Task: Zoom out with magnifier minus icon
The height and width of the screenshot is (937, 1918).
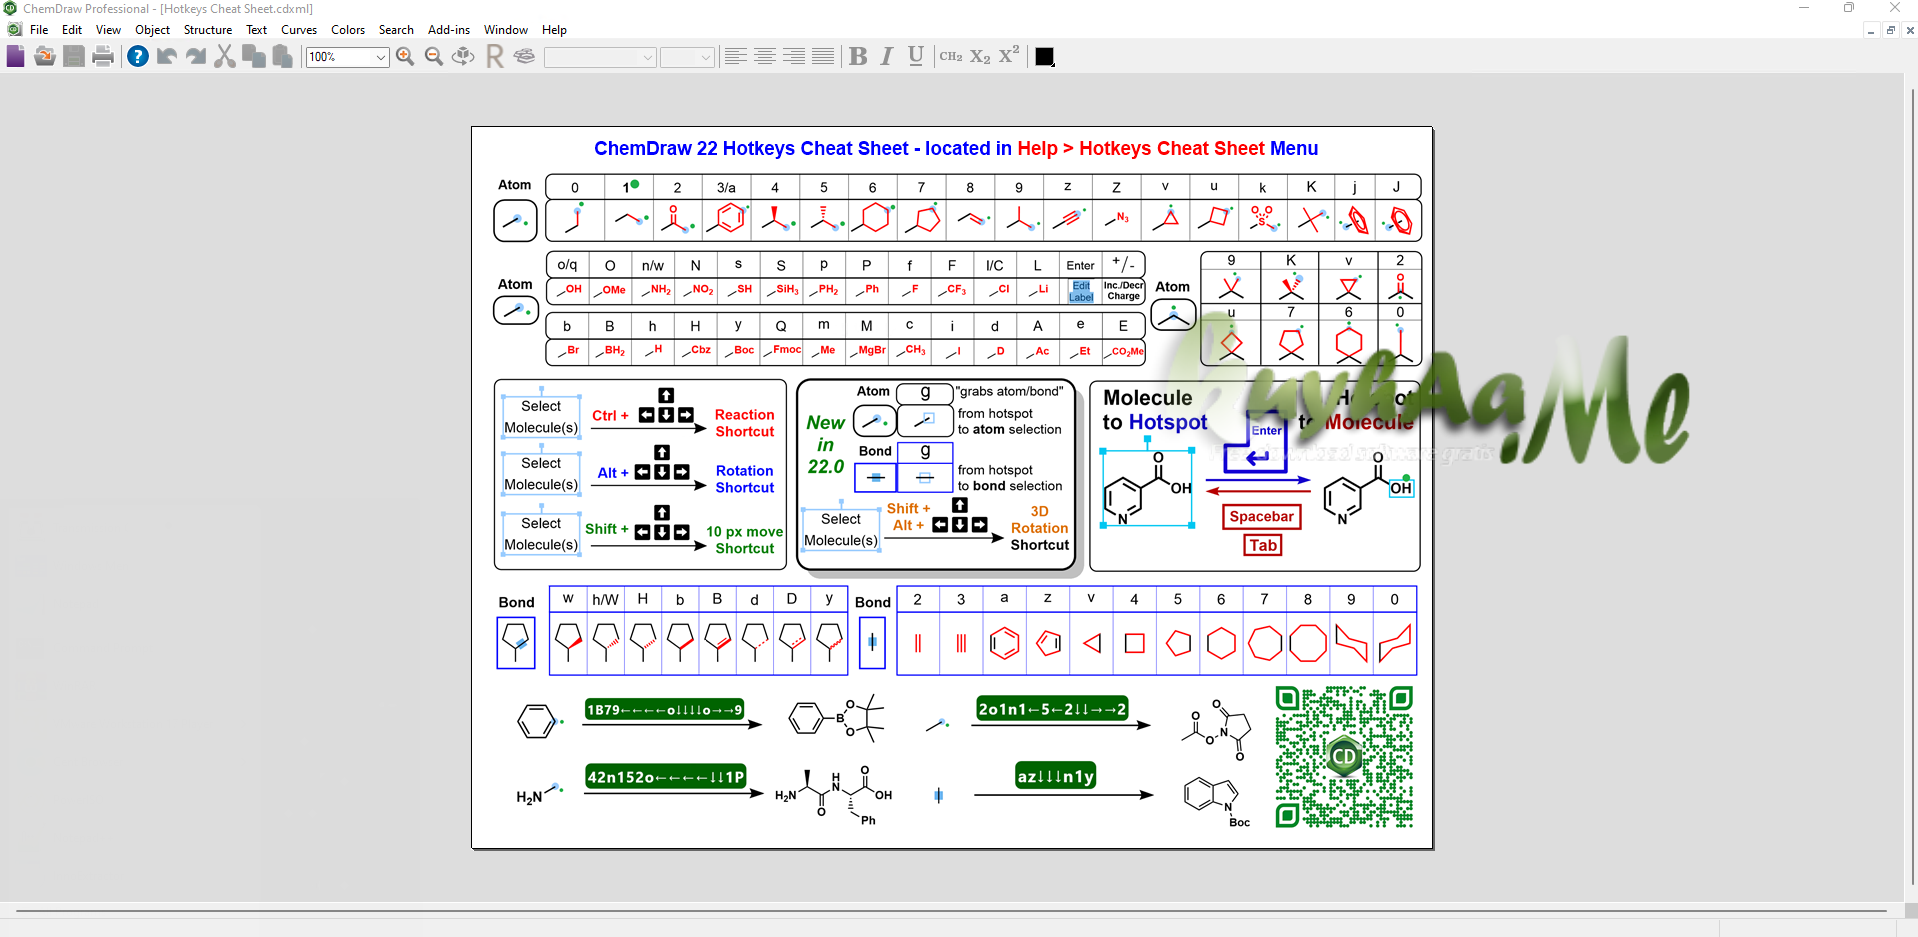Action: [434, 56]
